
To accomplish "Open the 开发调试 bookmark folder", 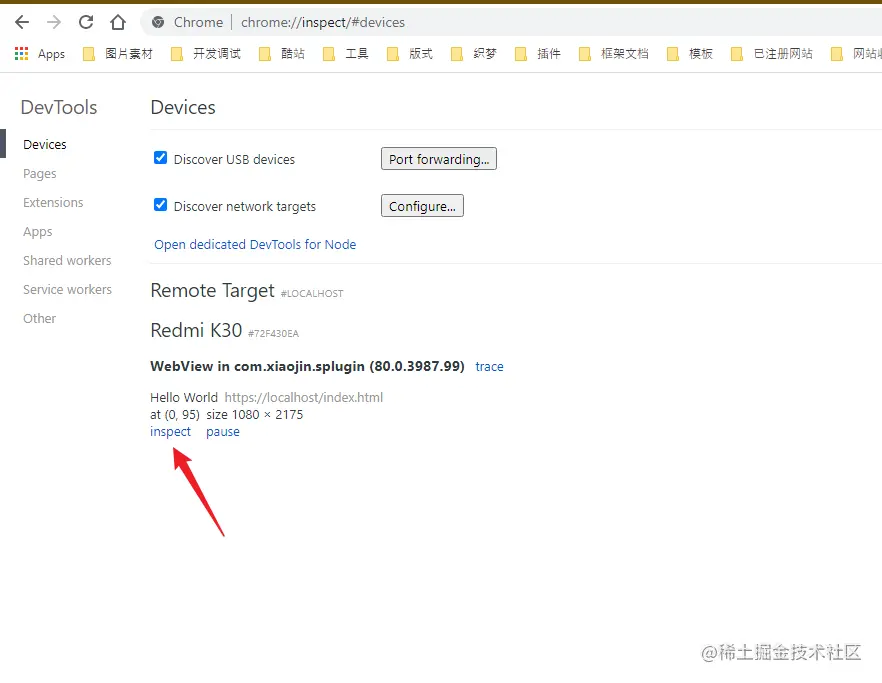I will coord(206,53).
